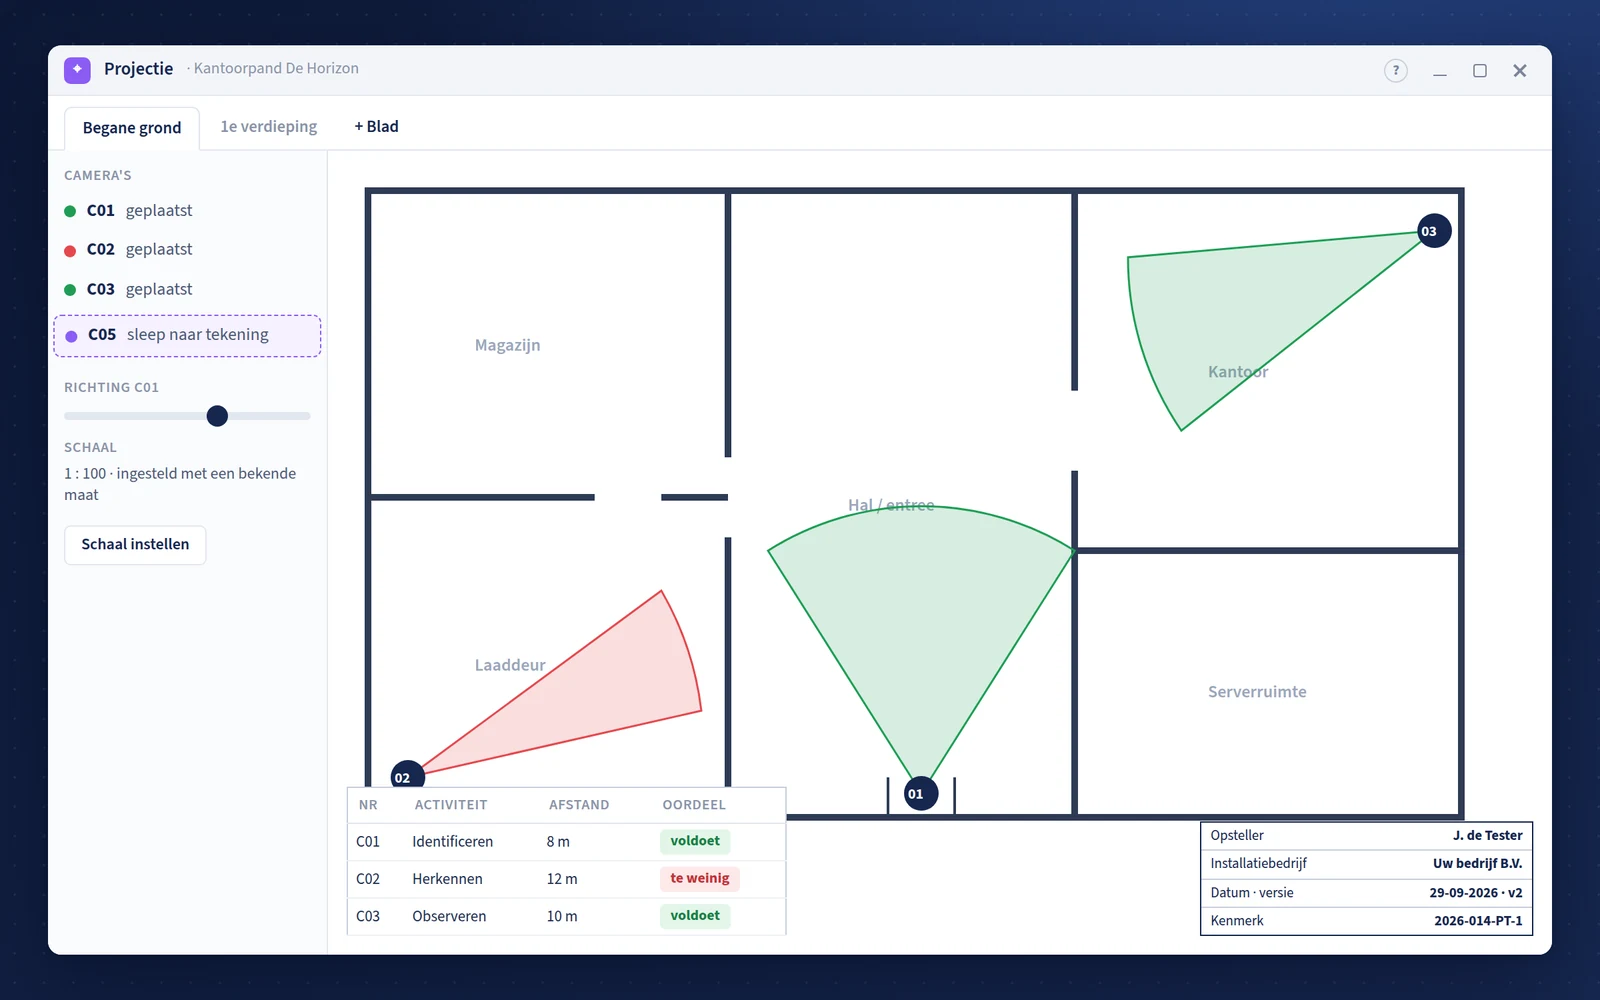
Task: Click the red status dot of C02
Action: tap(70, 250)
